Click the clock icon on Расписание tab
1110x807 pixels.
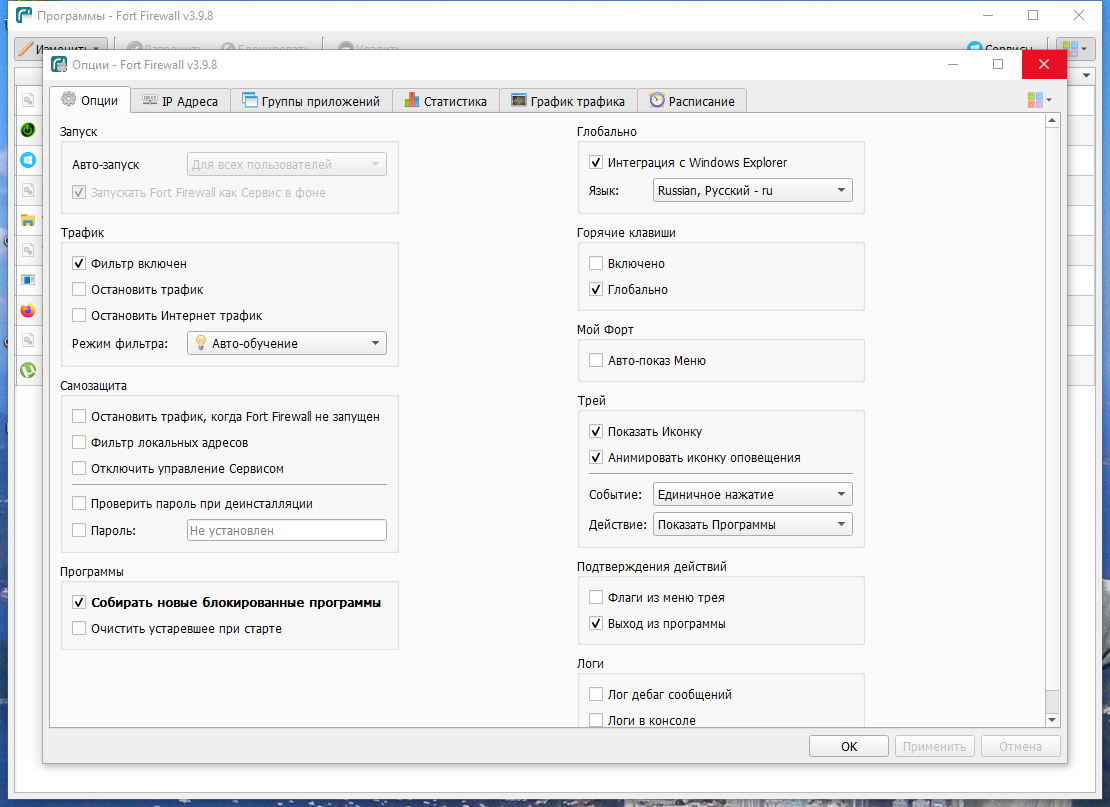coord(657,101)
